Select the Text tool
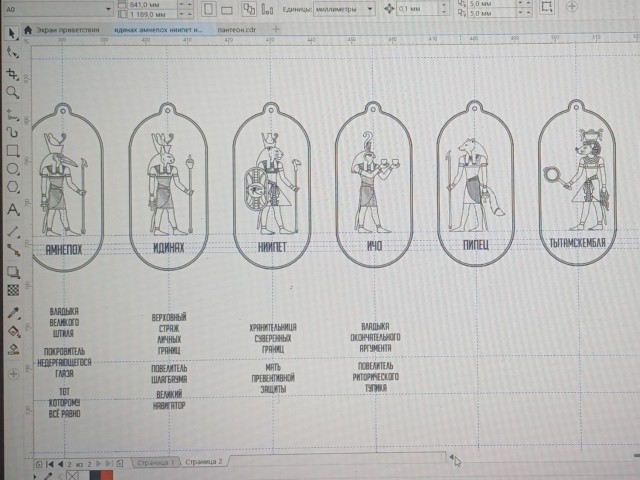The image size is (640, 480). pyautogui.click(x=13, y=209)
